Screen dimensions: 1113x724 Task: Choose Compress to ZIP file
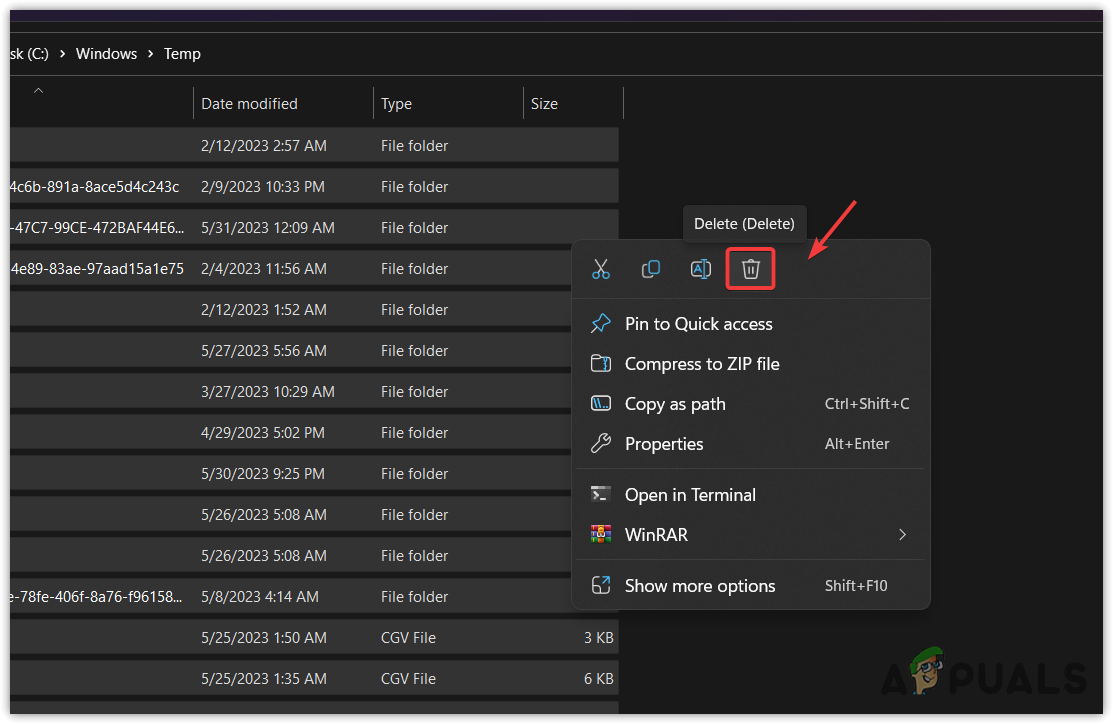coord(750,363)
